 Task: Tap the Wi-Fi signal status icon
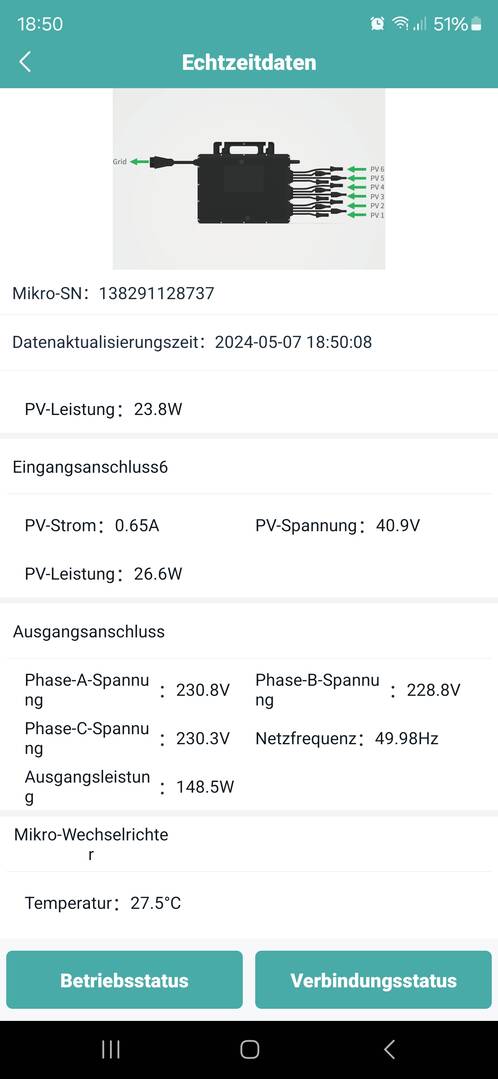400,24
